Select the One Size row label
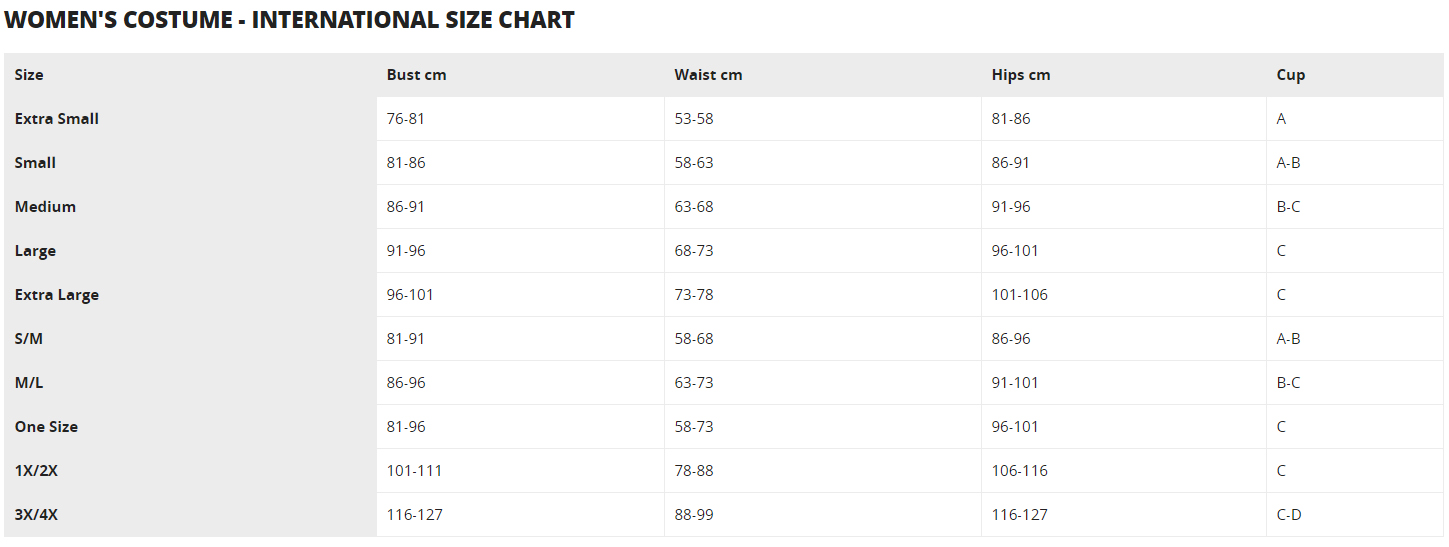Viewport: 1449px width, 547px height. pyautogui.click(x=46, y=427)
